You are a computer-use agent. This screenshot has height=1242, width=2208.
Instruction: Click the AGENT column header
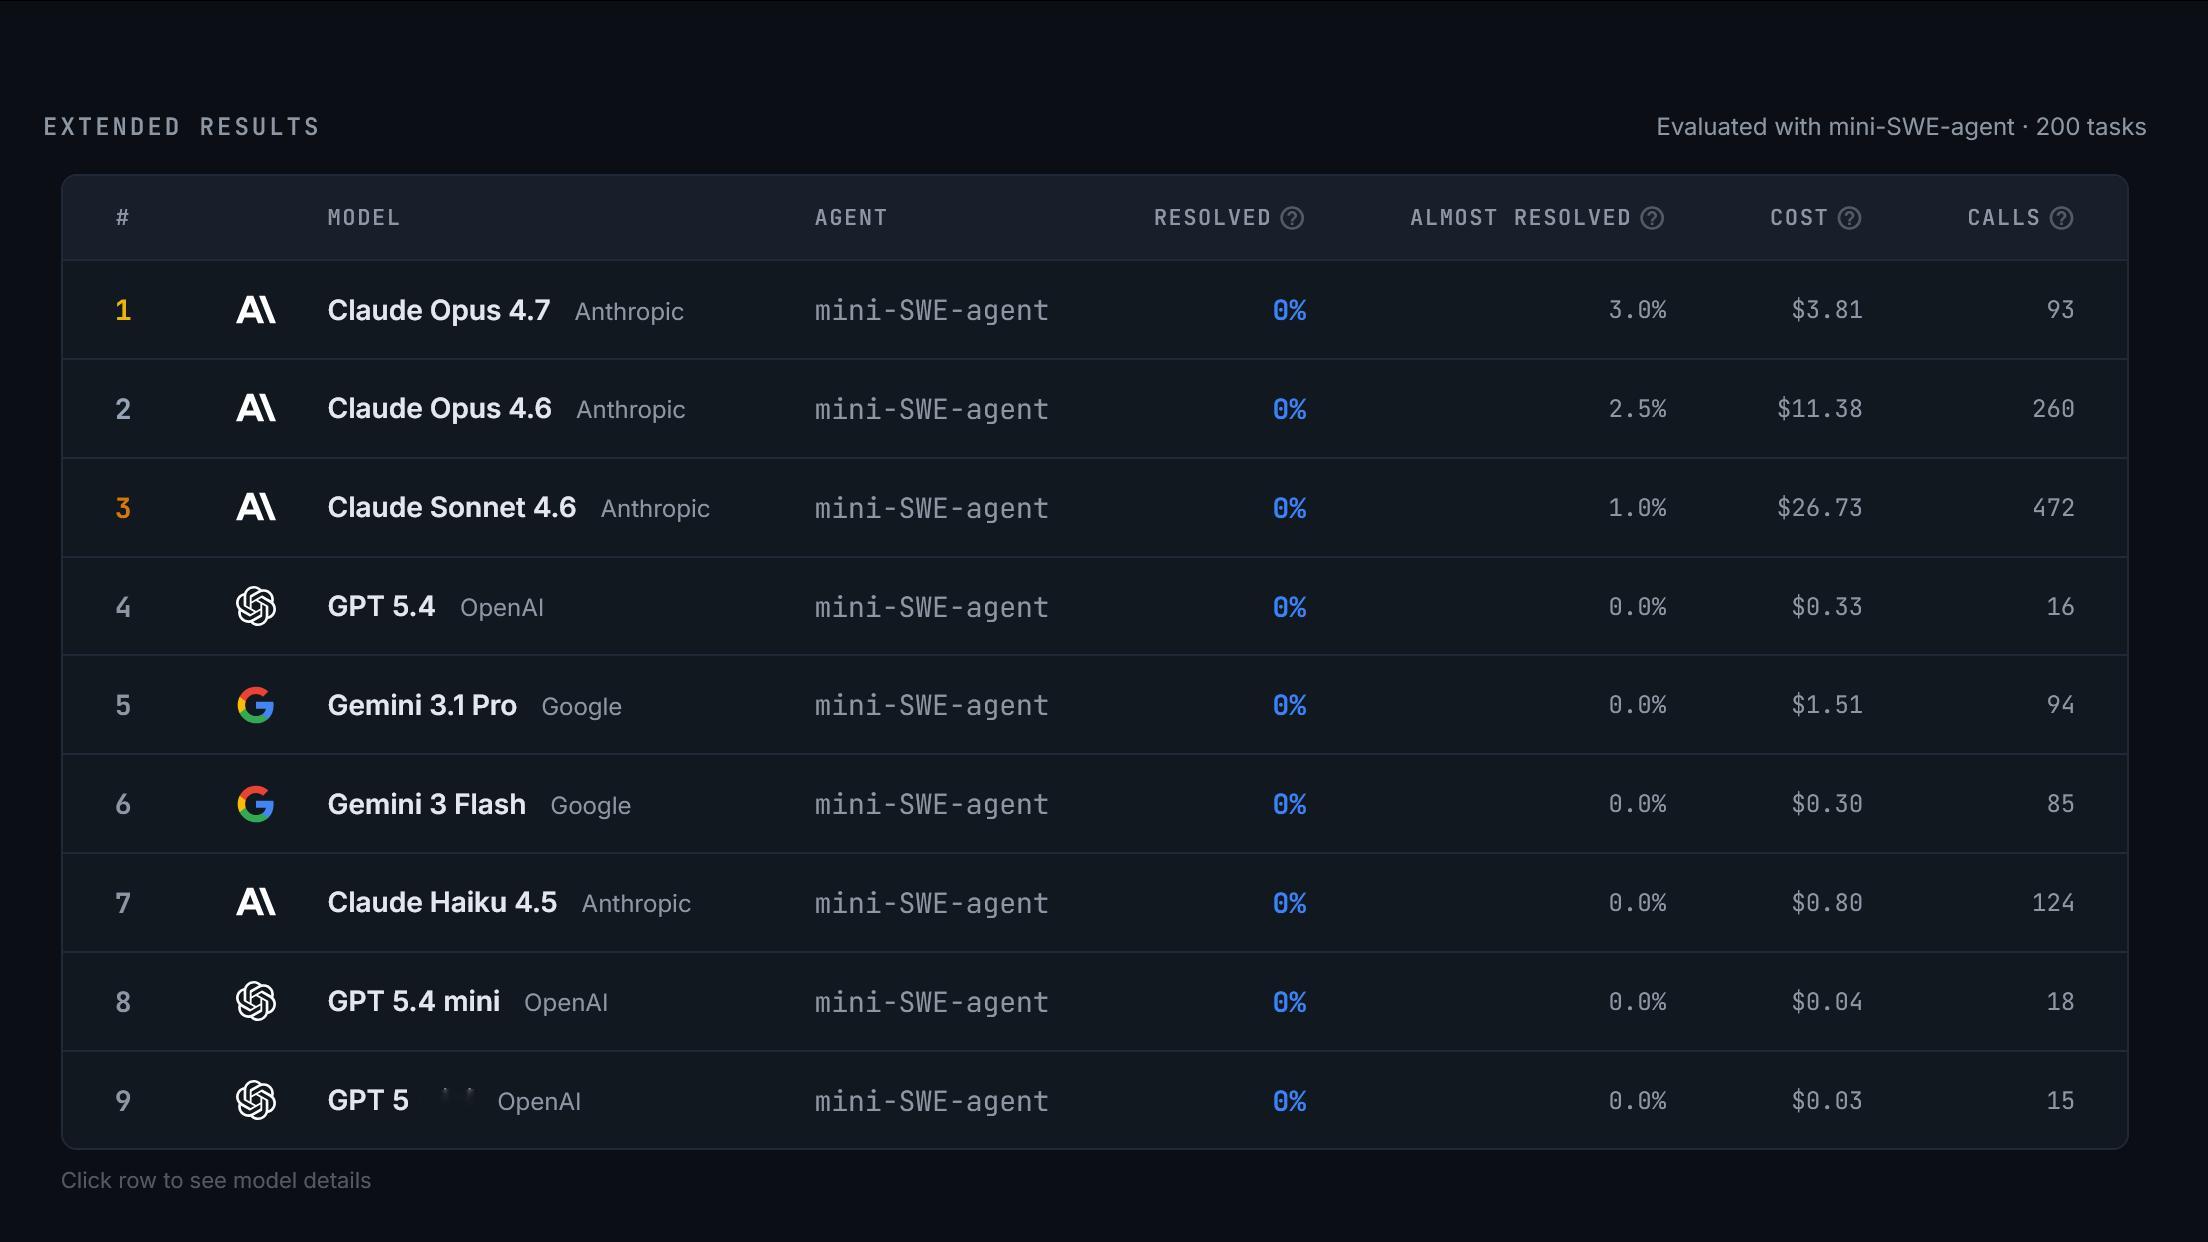coord(851,218)
